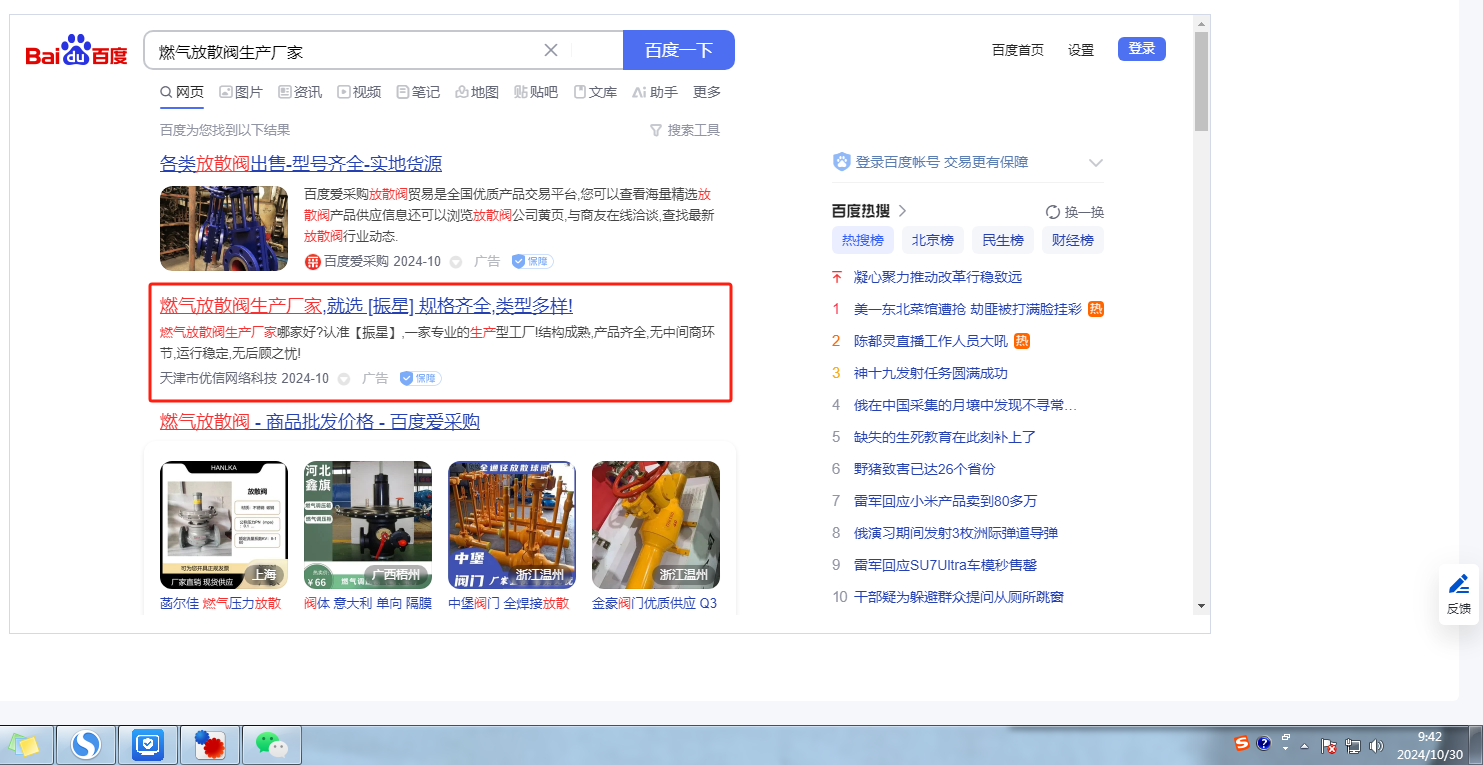Open the 中堡阀门 orange valve thumbnail

click(x=512, y=525)
